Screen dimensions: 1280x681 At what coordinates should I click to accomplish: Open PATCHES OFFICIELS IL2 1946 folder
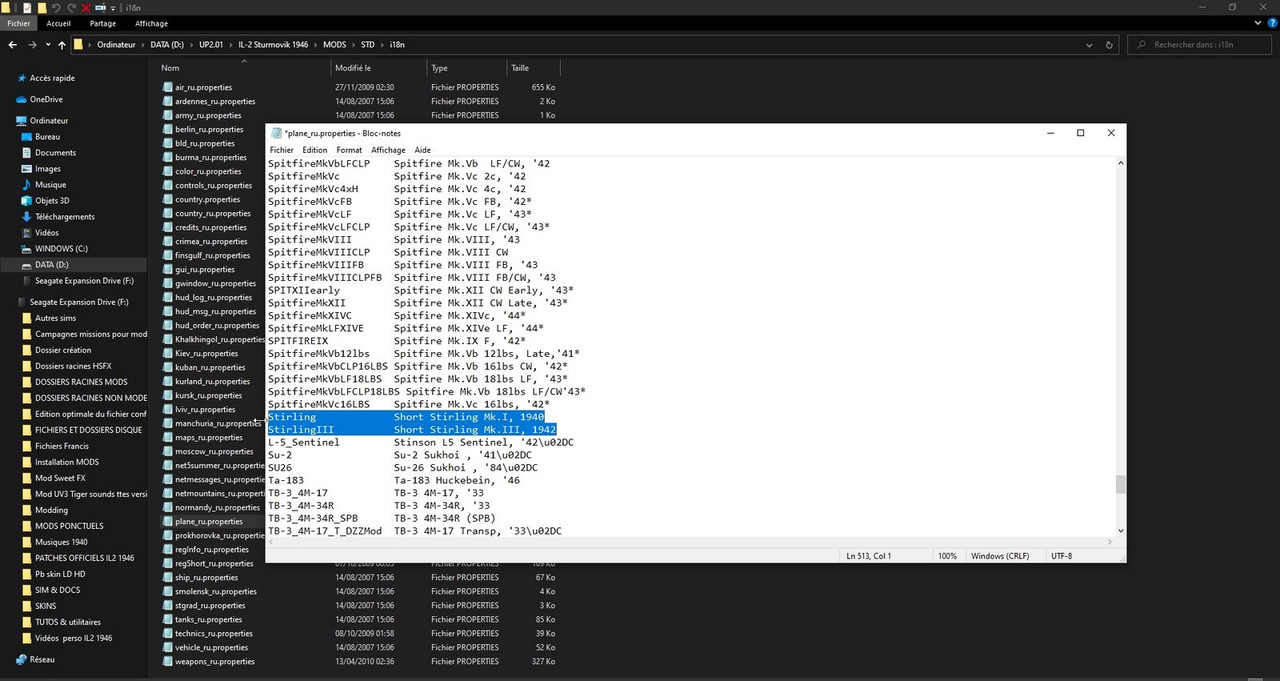[84, 558]
